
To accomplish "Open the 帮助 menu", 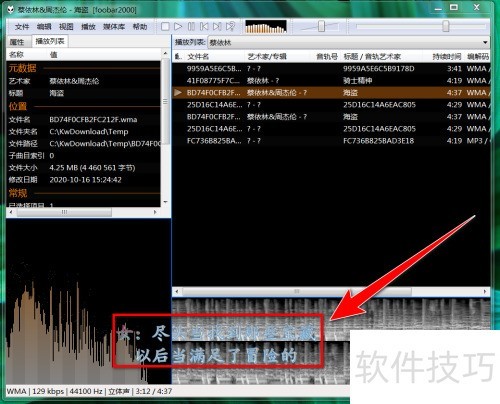I will point(140,27).
